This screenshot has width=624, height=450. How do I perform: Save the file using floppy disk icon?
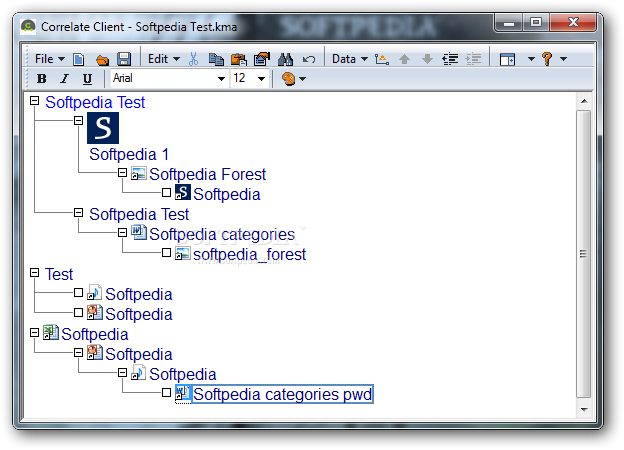(124, 59)
